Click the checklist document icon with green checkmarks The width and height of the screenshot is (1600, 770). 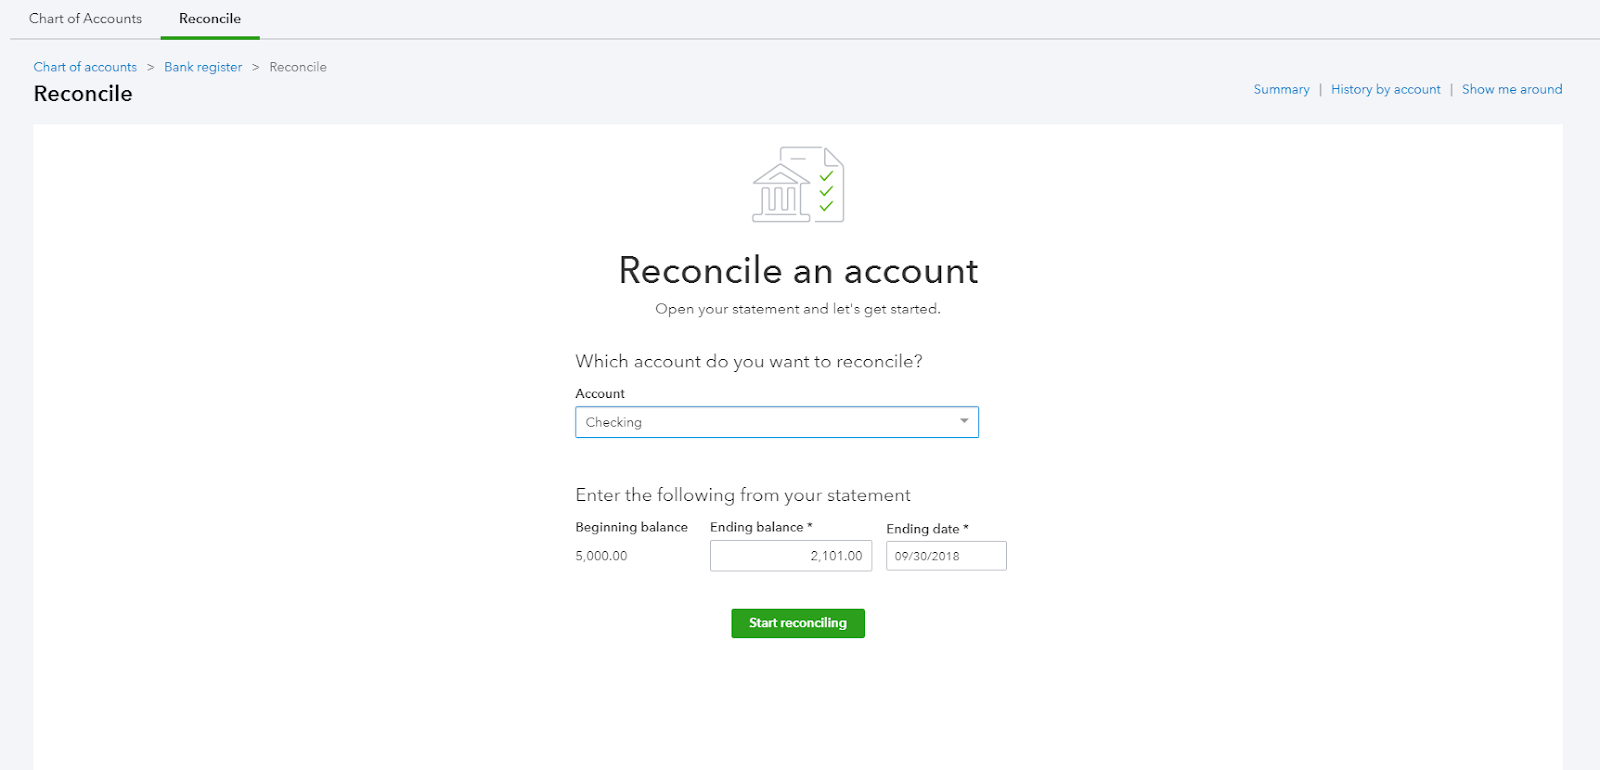(822, 185)
